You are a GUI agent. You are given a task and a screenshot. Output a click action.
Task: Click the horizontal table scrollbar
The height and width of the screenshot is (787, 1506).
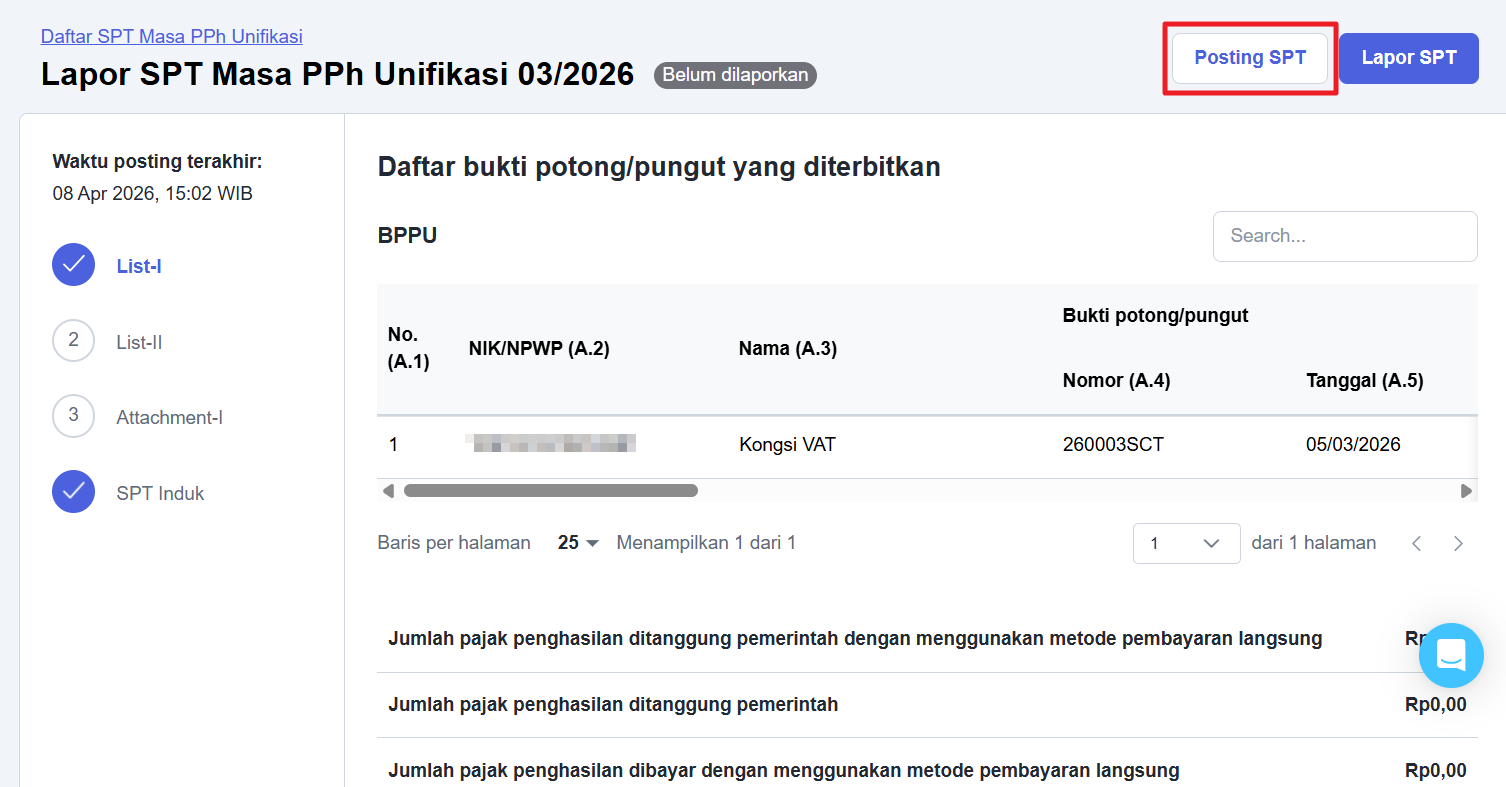click(550, 491)
